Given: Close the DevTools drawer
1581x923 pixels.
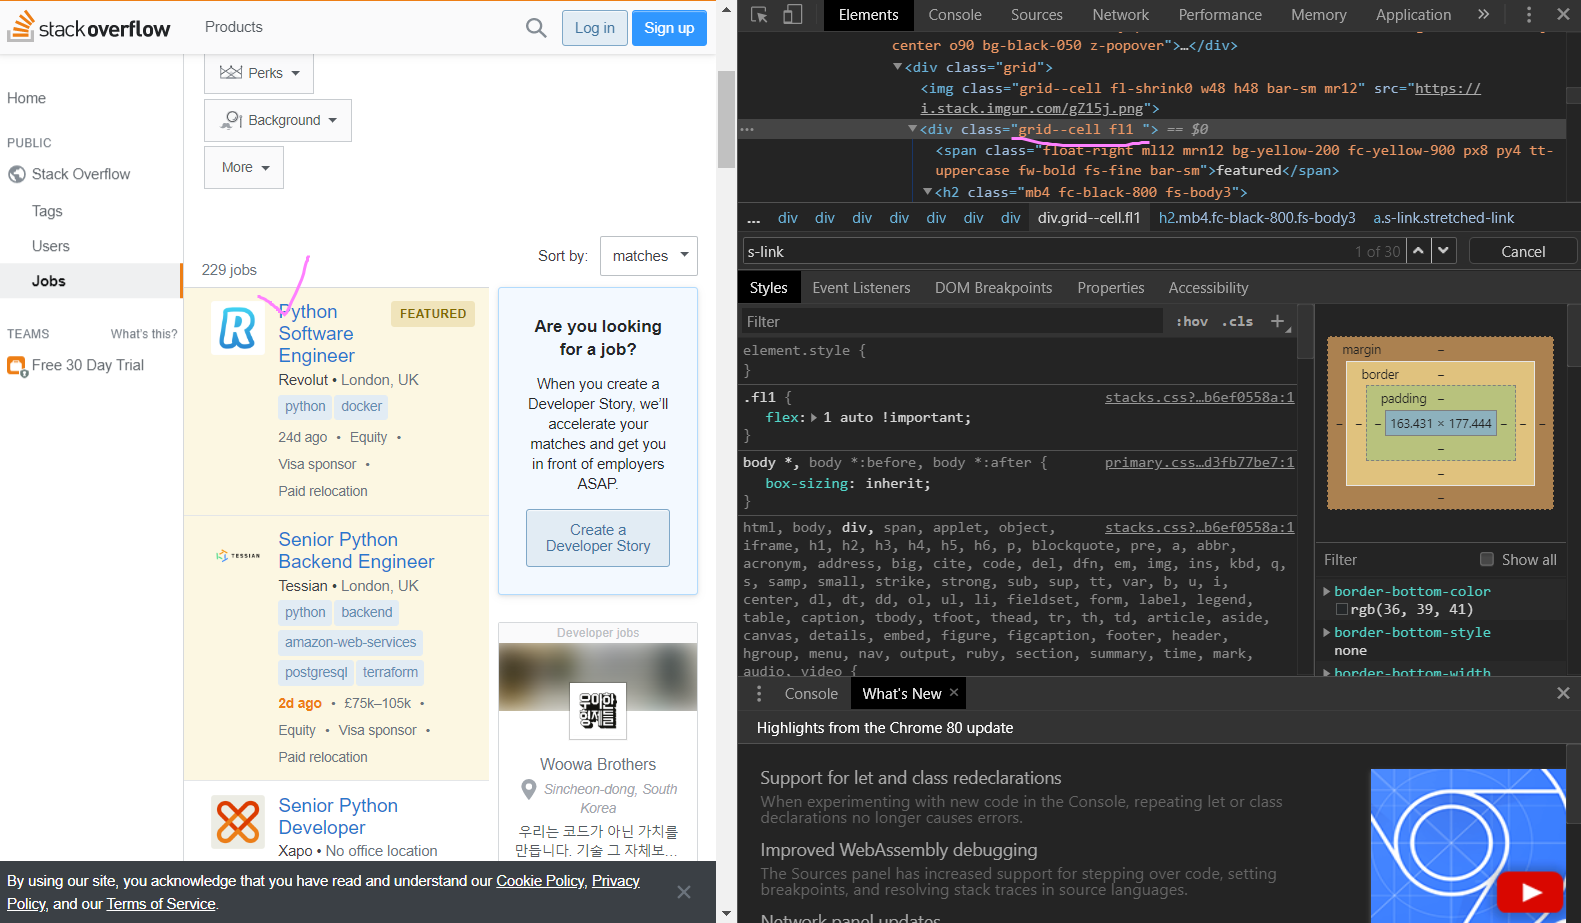Looking at the screenshot, I should point(1563,693).
